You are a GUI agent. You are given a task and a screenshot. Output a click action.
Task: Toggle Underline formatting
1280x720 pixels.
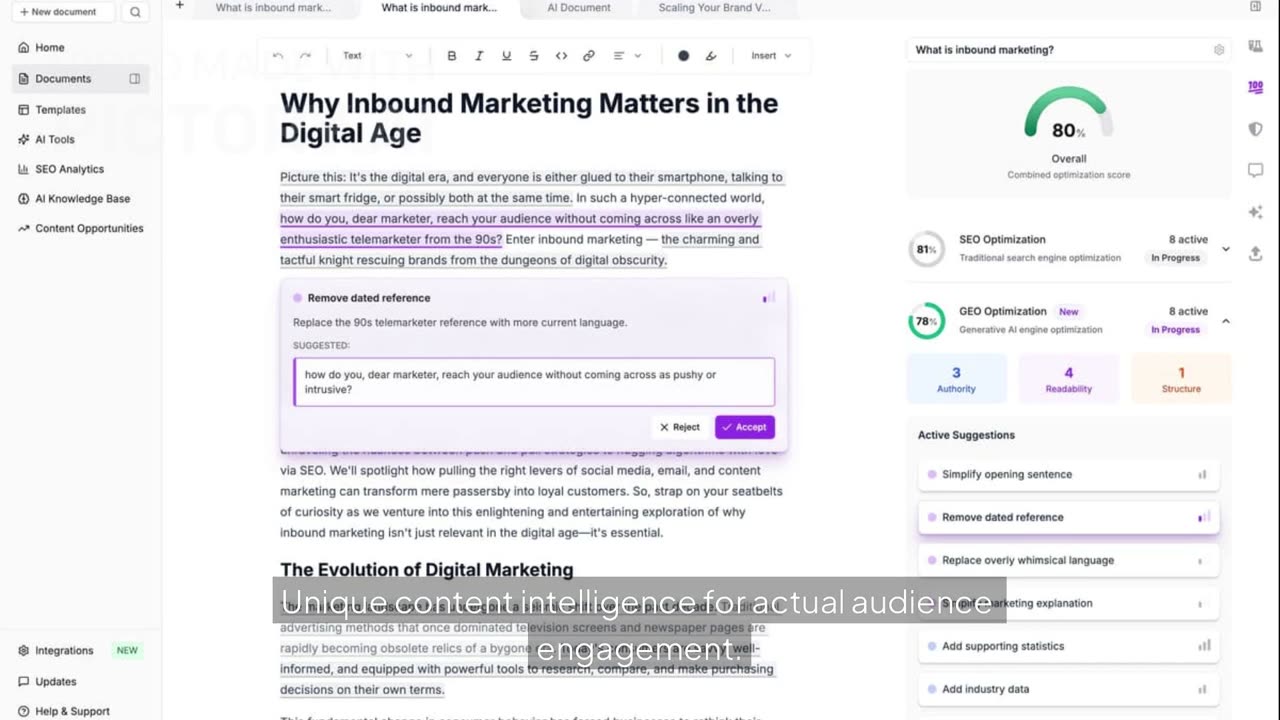click(506, 56)
